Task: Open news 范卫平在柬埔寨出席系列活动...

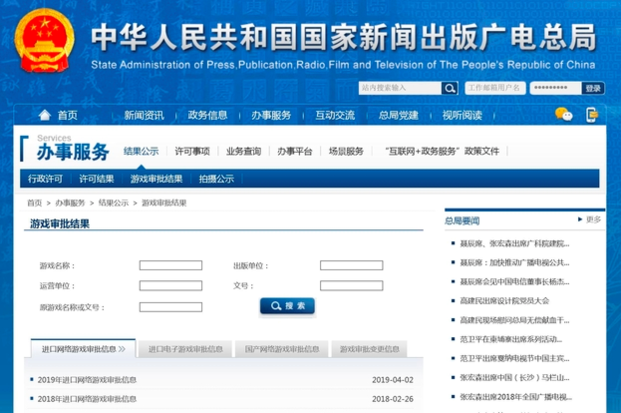Action: pyautogui.click(x=511, y=339)
